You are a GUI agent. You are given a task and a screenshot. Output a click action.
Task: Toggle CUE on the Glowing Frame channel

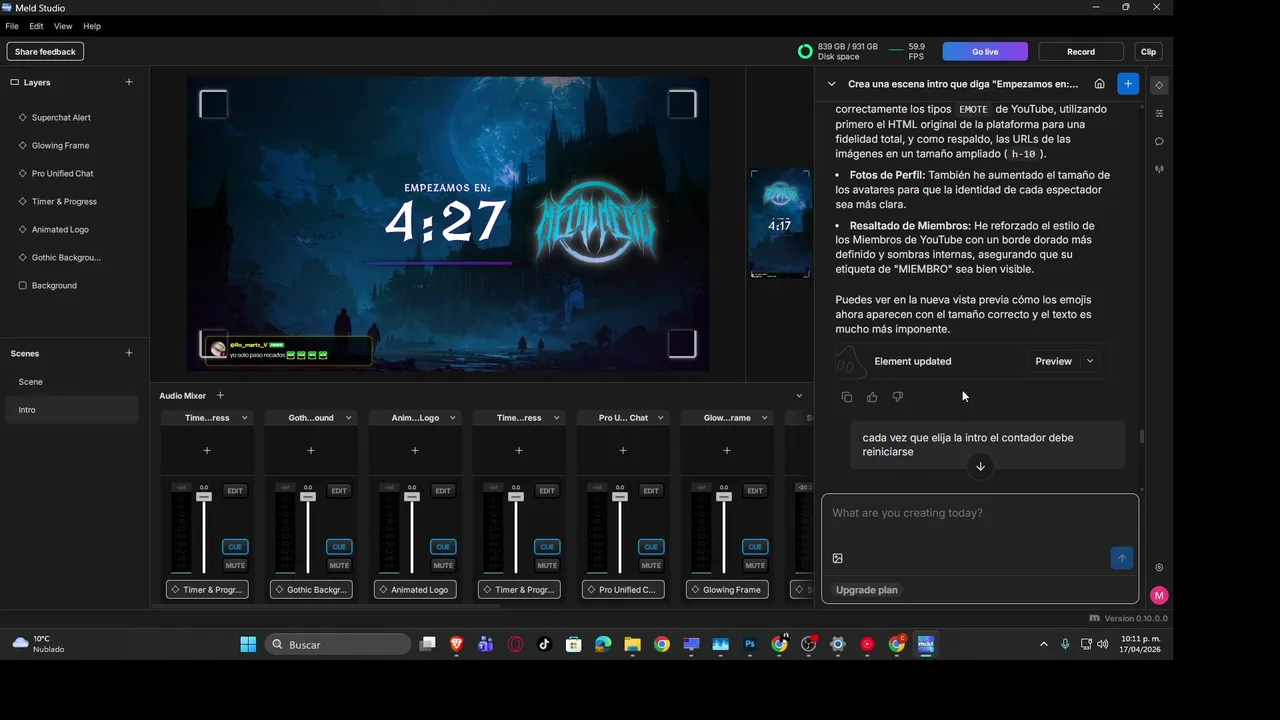(x=755, y=547)
